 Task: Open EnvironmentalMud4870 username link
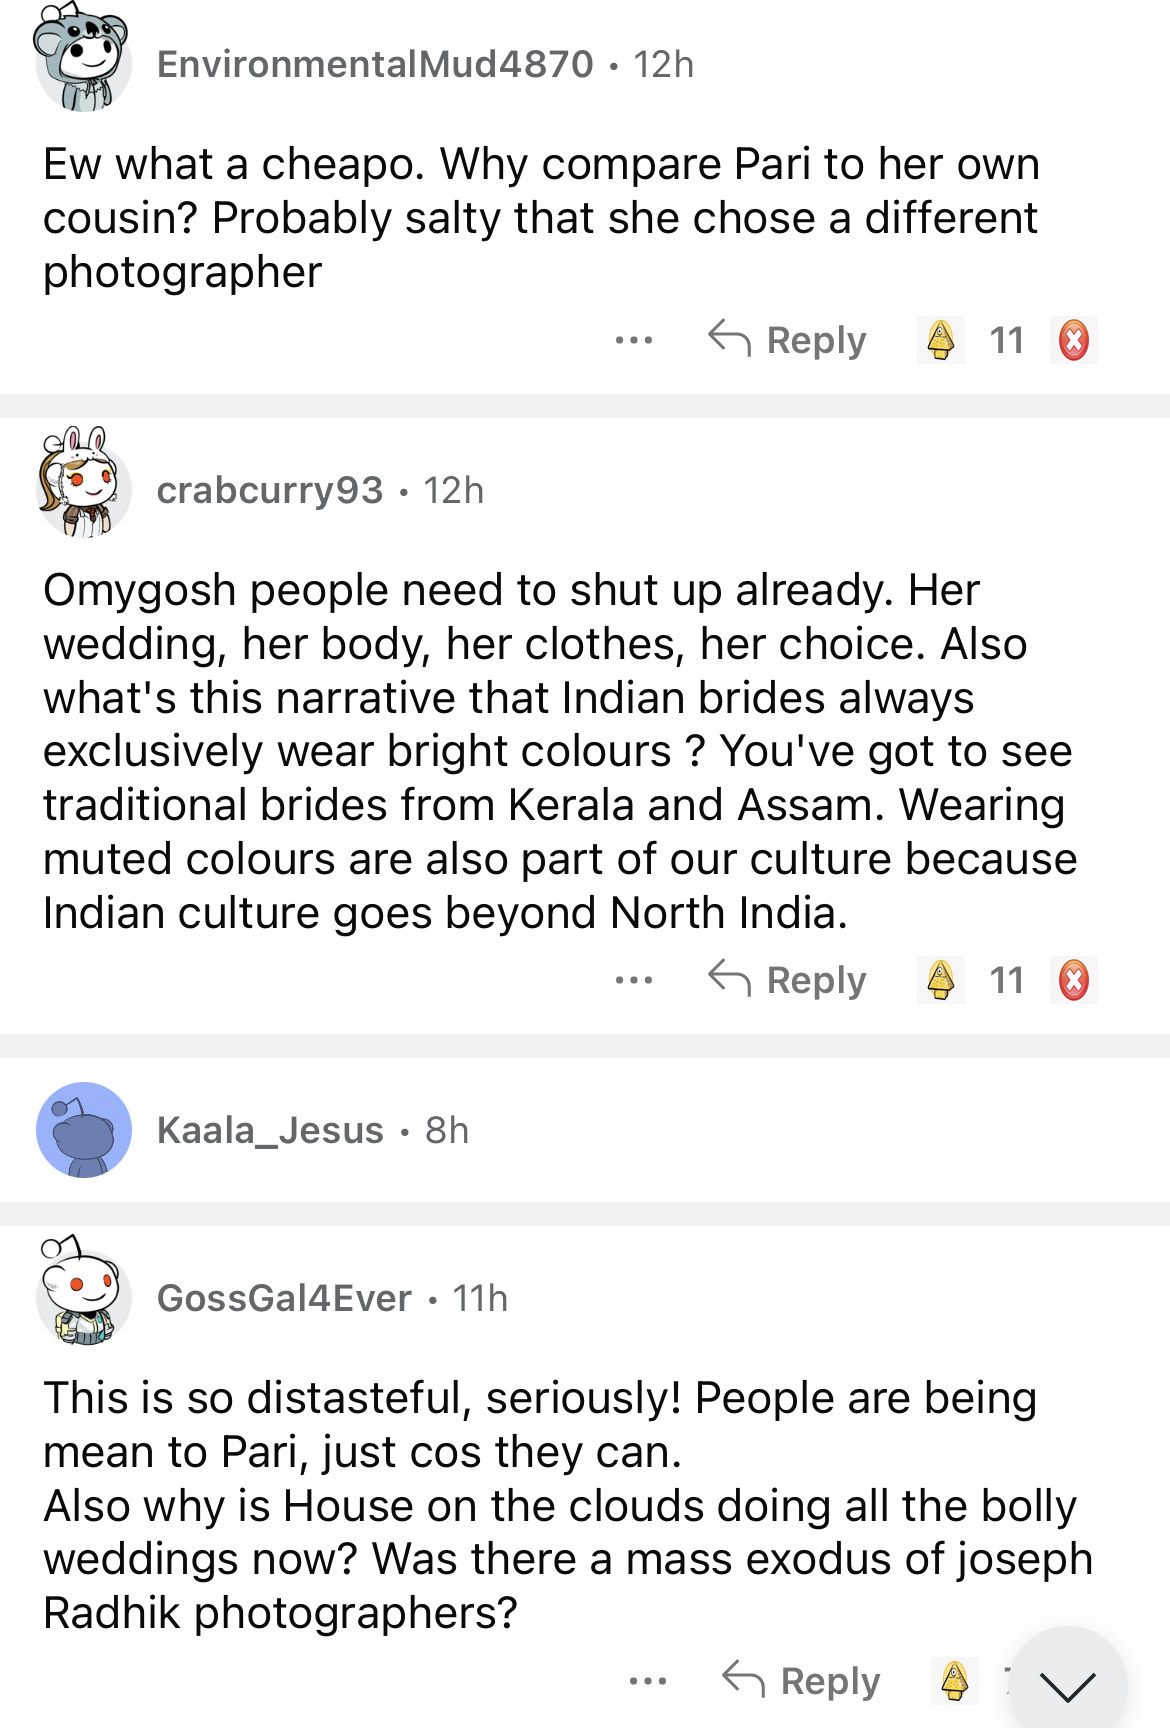(x=375, y=64)
